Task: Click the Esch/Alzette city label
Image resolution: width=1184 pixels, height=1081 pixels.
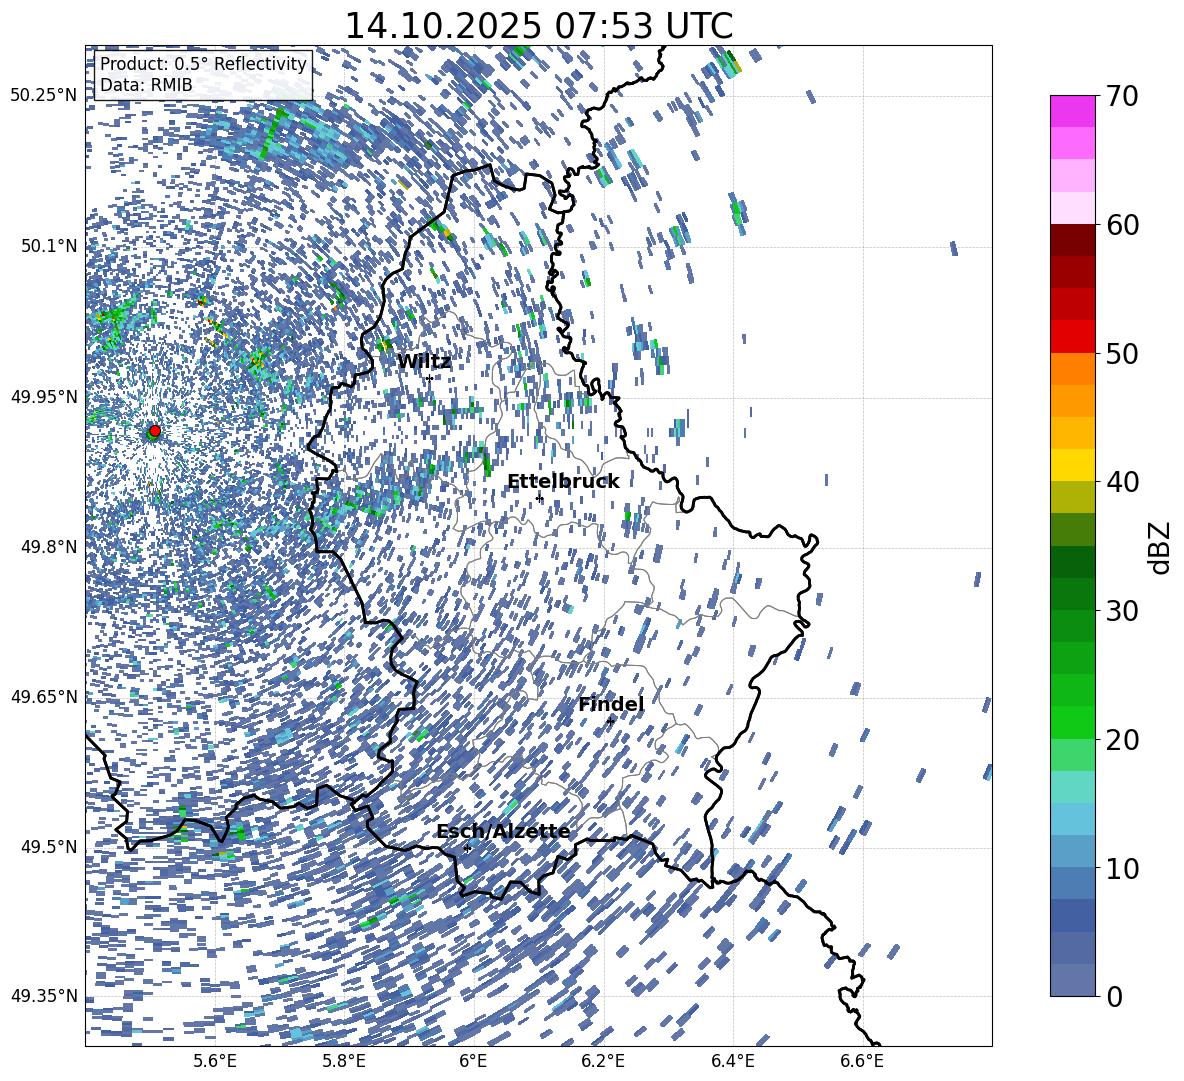Action: point(503,832)
